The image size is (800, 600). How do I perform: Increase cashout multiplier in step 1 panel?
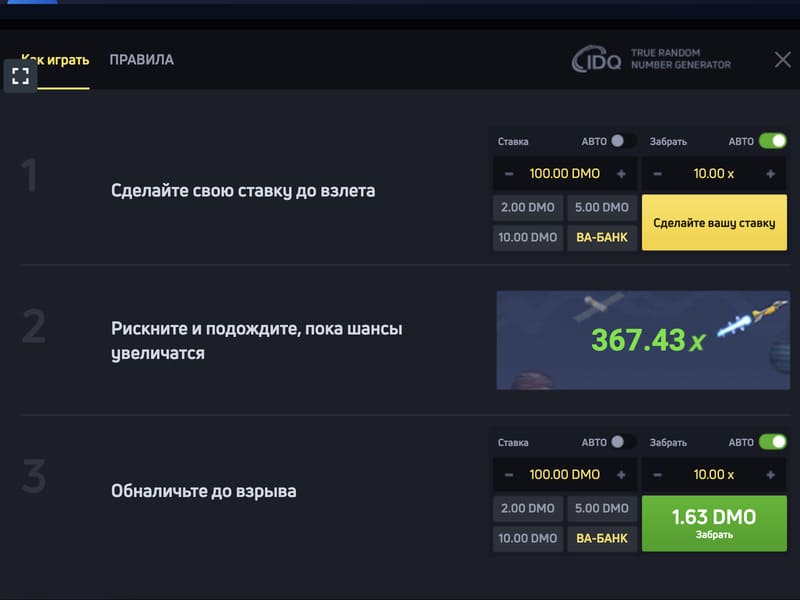(x=770, y=173)
